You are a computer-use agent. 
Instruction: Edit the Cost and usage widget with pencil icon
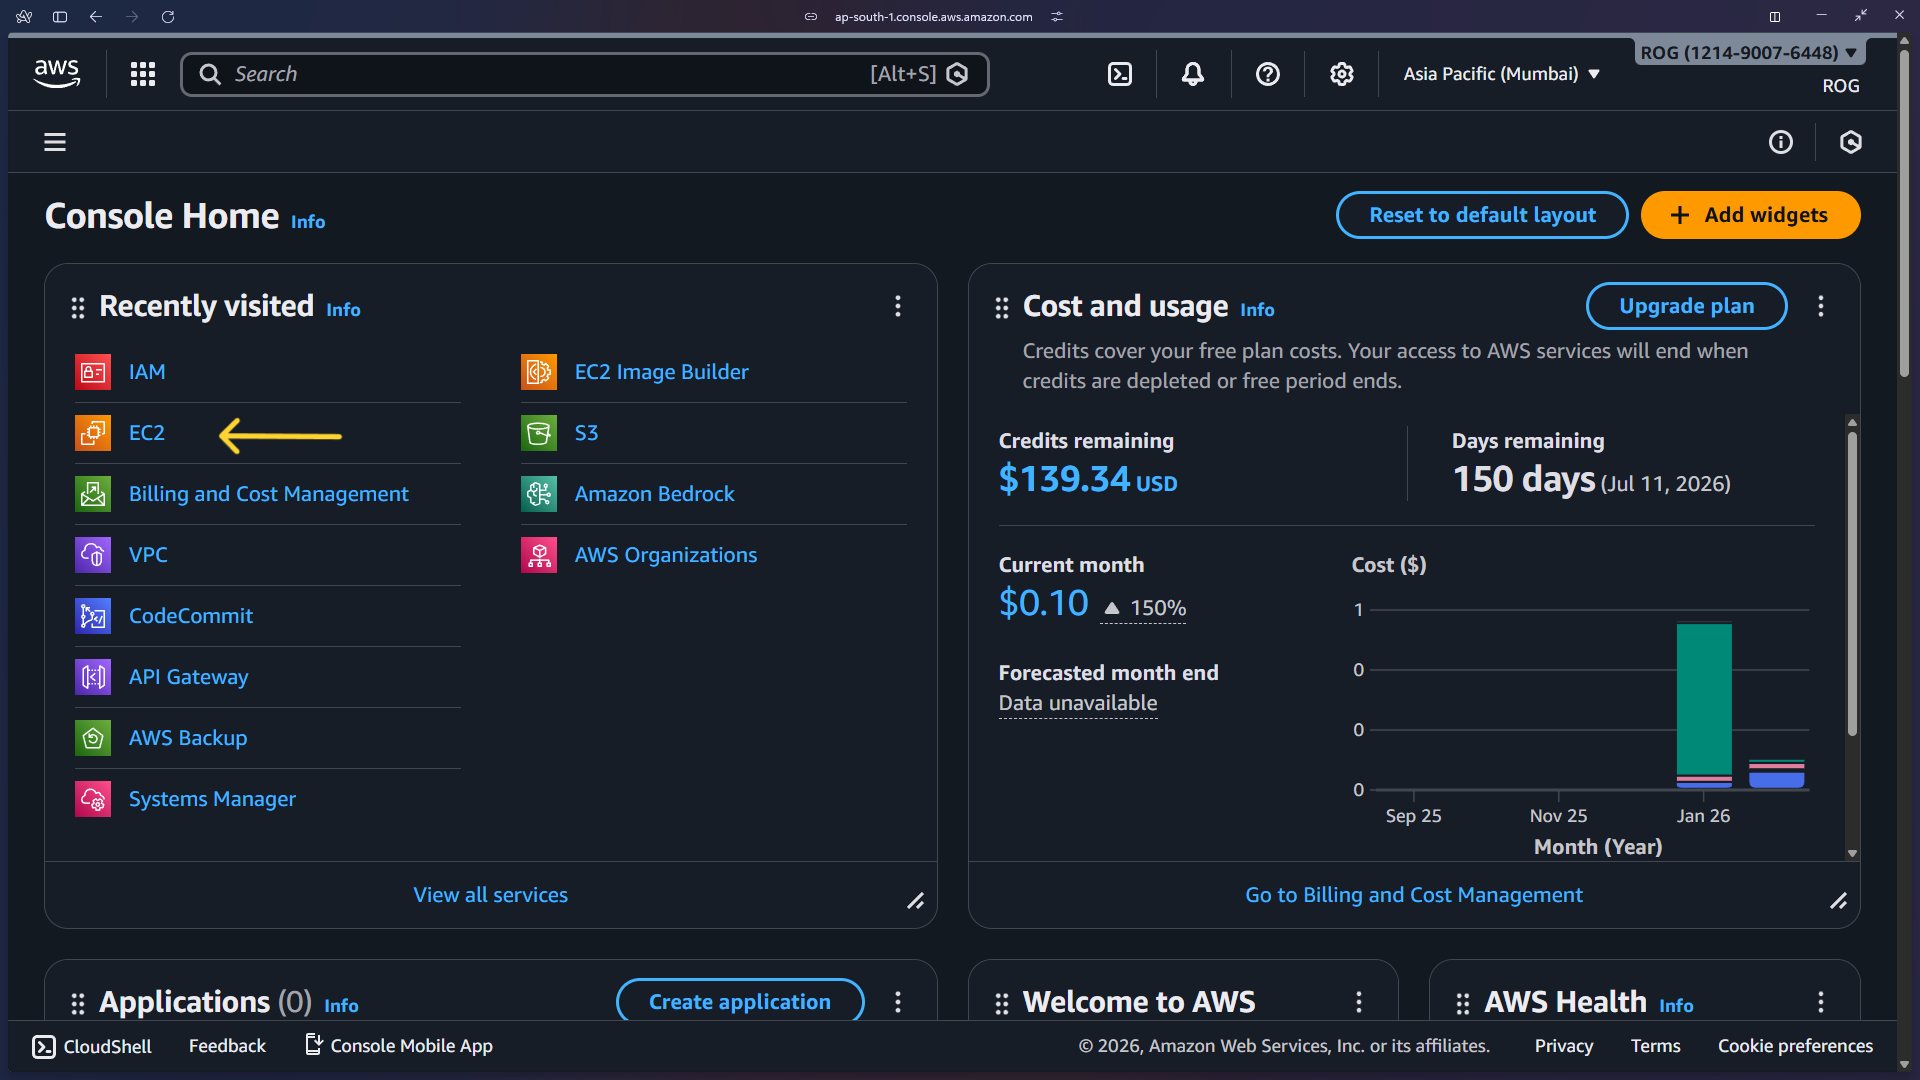pyautogui.click(x=1838, y=901)
